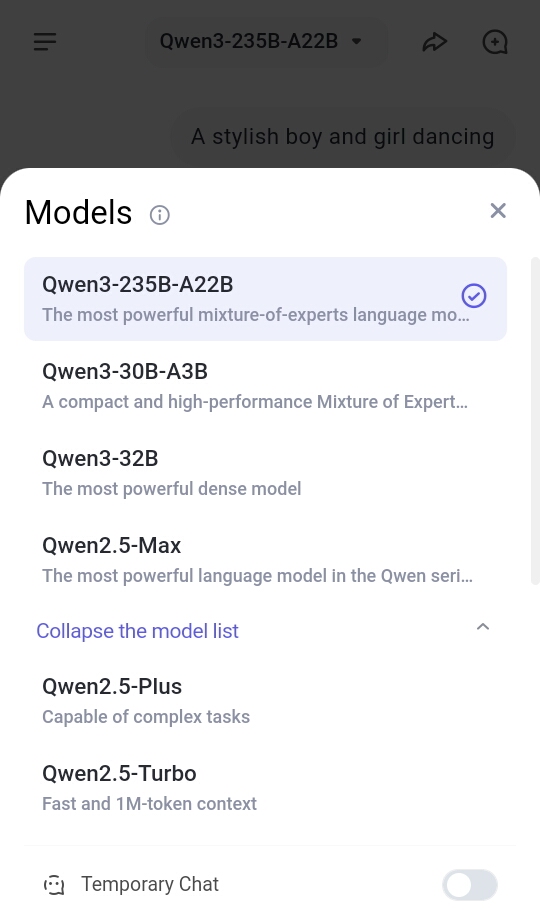Viewport: 540px width, 924px height.
Task: Click the 'A stylish boy and girl dancing' message
Action: tap(343, 137)
